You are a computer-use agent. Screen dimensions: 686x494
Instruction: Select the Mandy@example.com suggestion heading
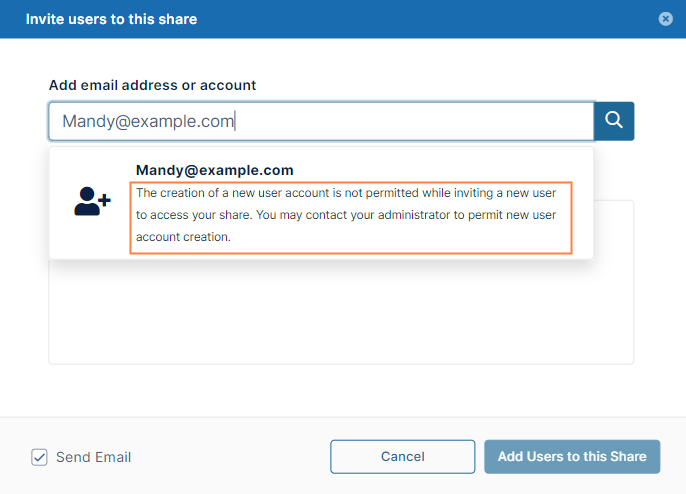214,170
